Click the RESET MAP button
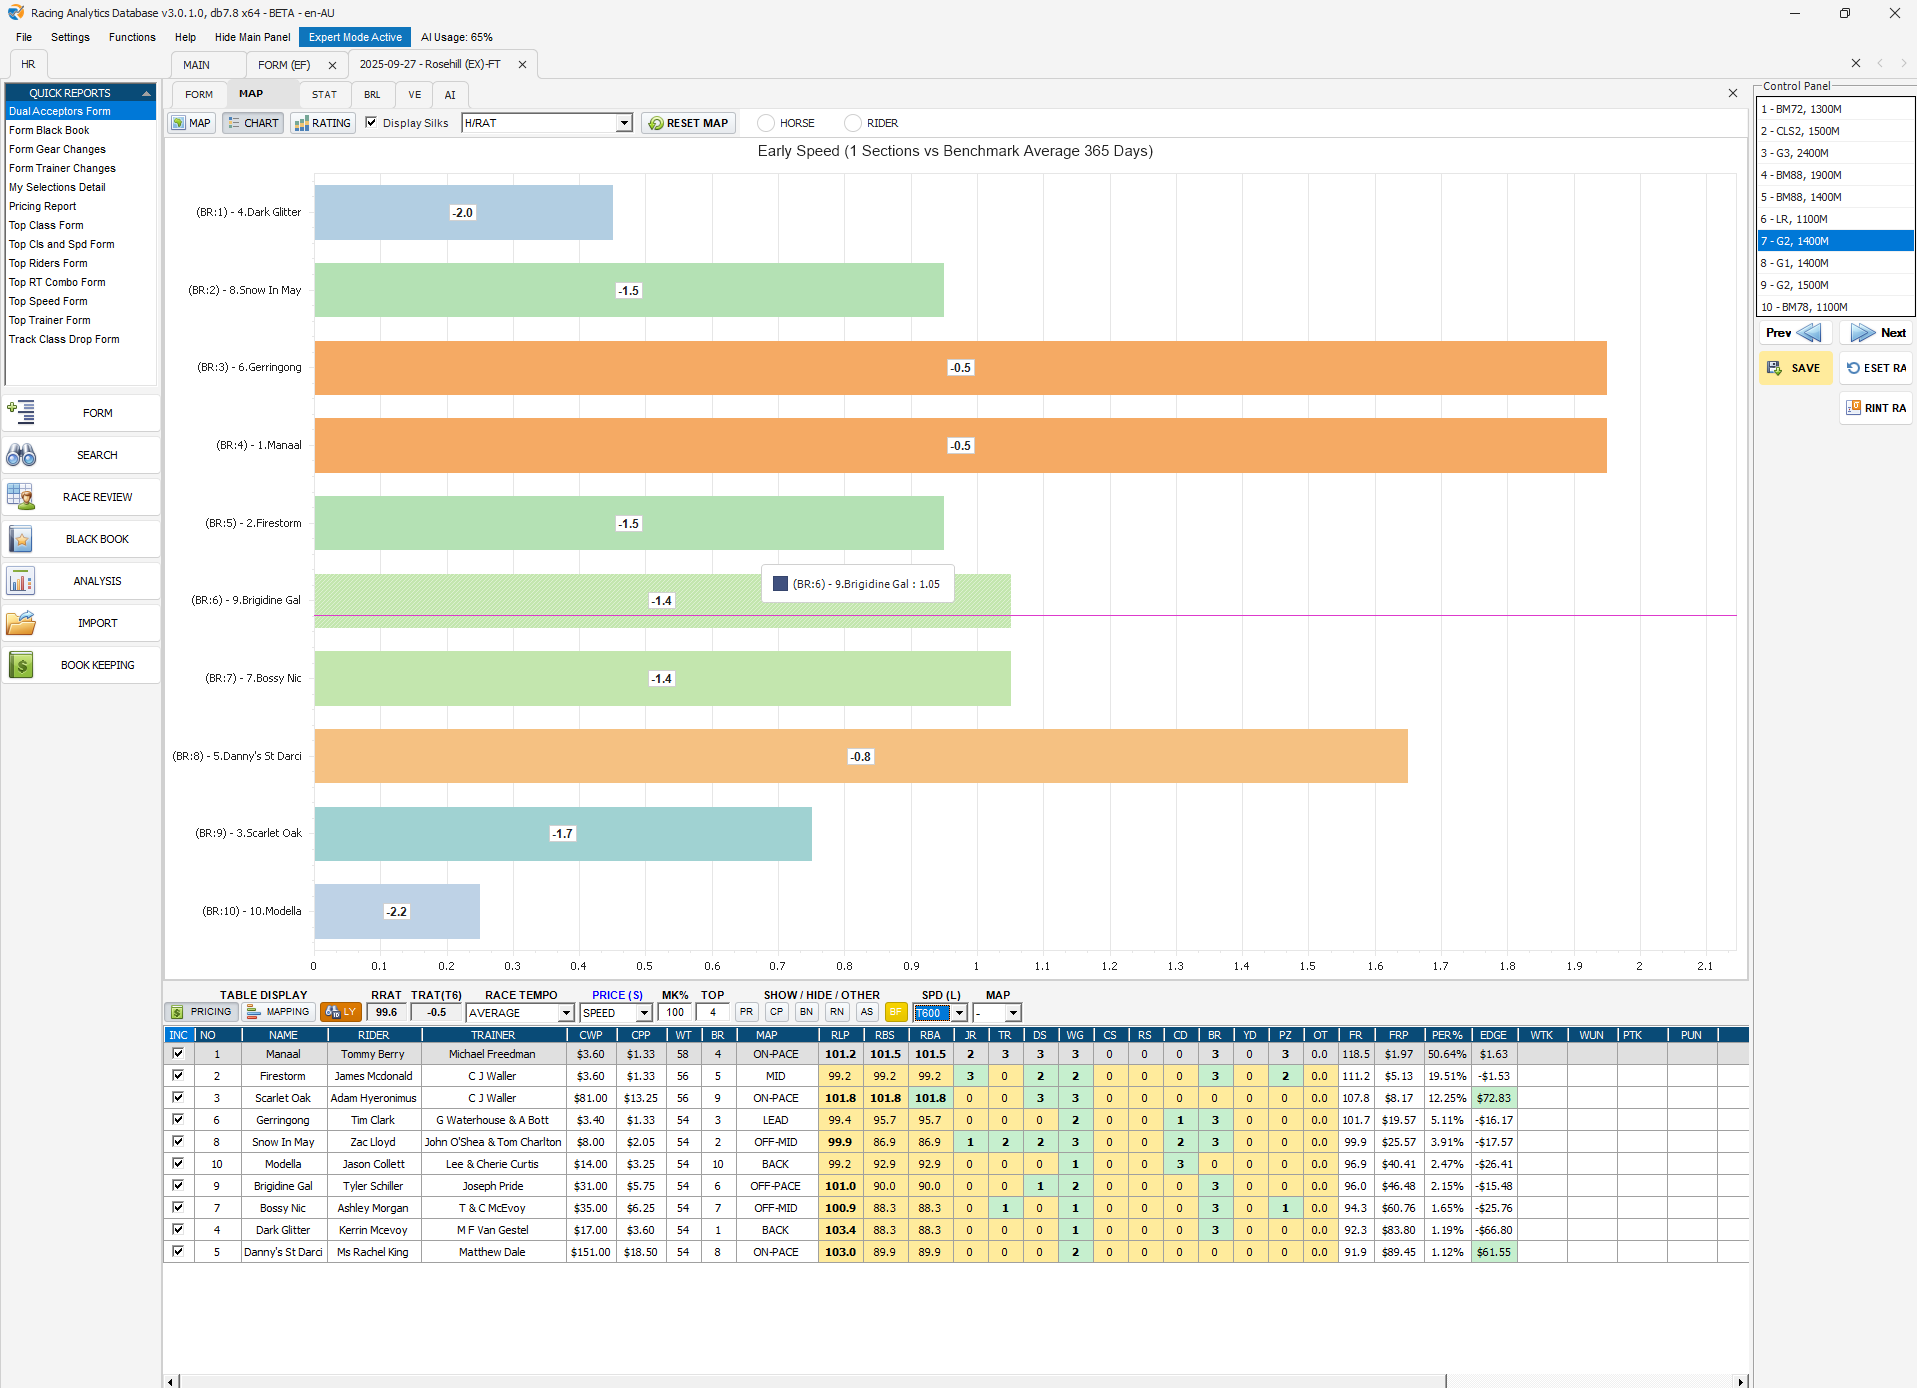1917x1388 pixels. pyautogui.click(x=688, y=123)
